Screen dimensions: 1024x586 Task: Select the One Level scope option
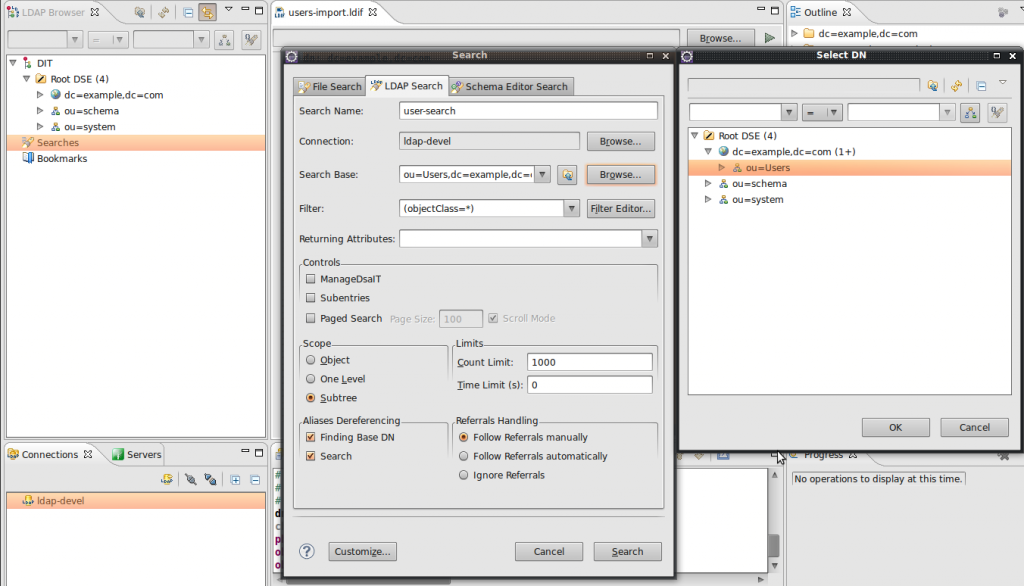[x=310, y=380]
